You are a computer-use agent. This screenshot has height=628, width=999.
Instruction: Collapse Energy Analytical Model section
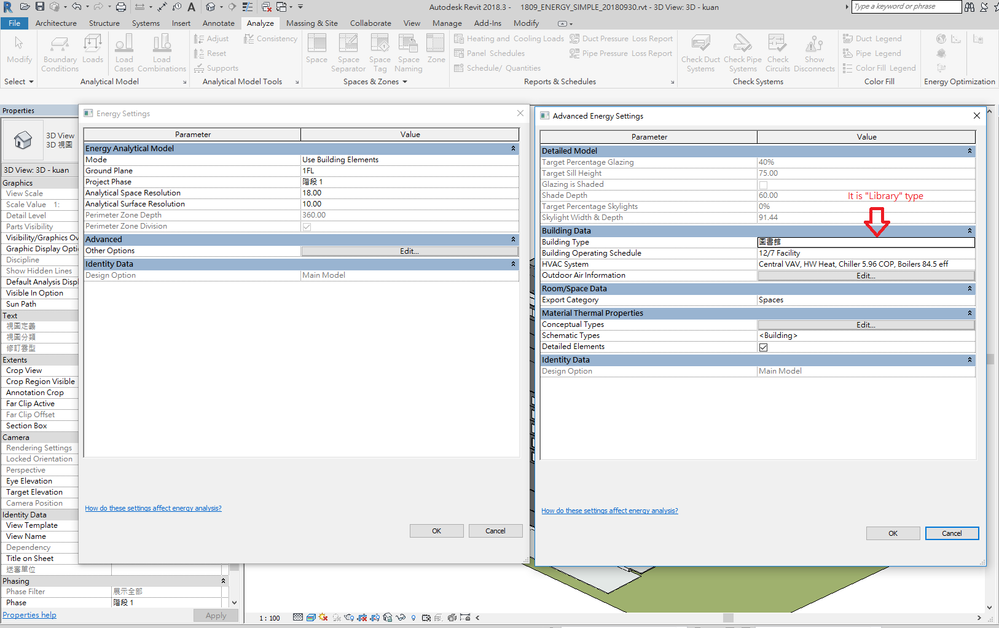[514, 148]
